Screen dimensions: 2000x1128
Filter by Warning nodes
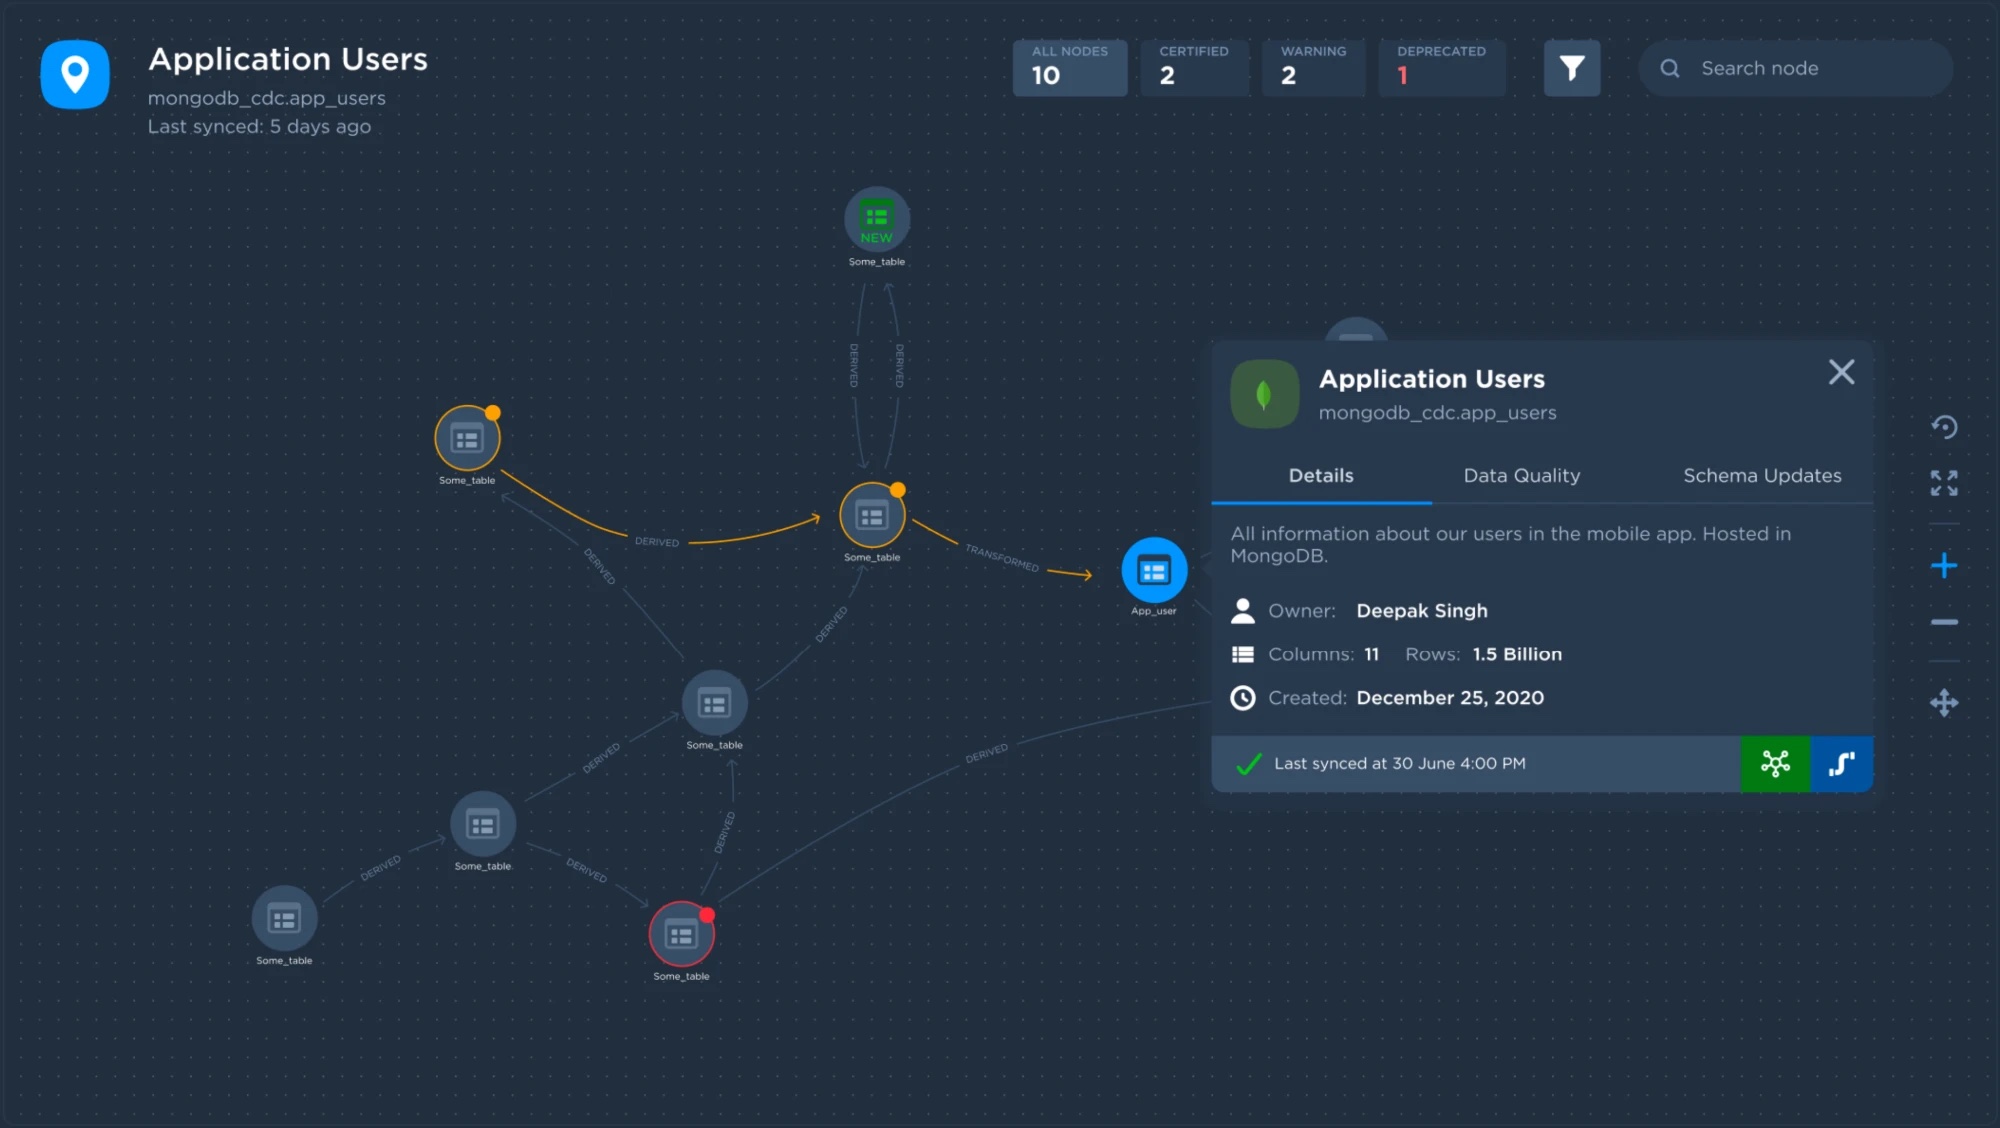pyautogui.click(x=1314, y=68)
